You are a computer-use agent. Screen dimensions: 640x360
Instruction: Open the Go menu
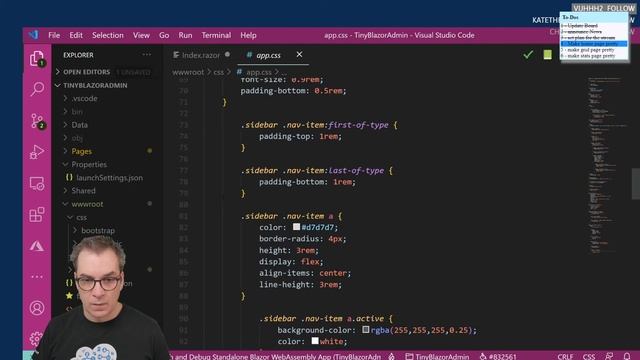164,35
